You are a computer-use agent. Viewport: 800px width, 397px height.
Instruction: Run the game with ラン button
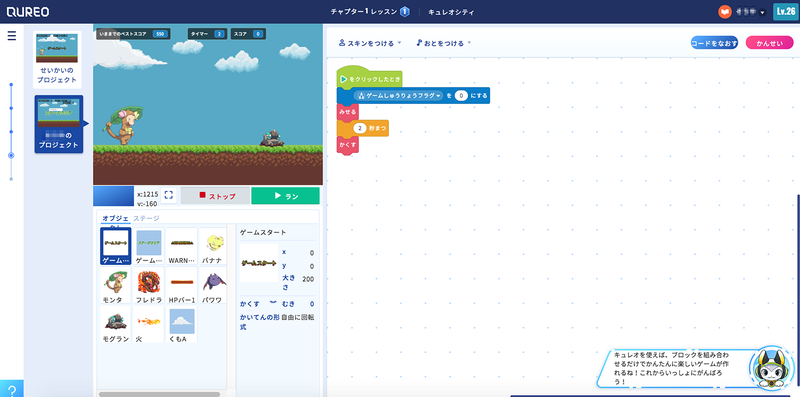pyautogui.click(x=285, y=196)
